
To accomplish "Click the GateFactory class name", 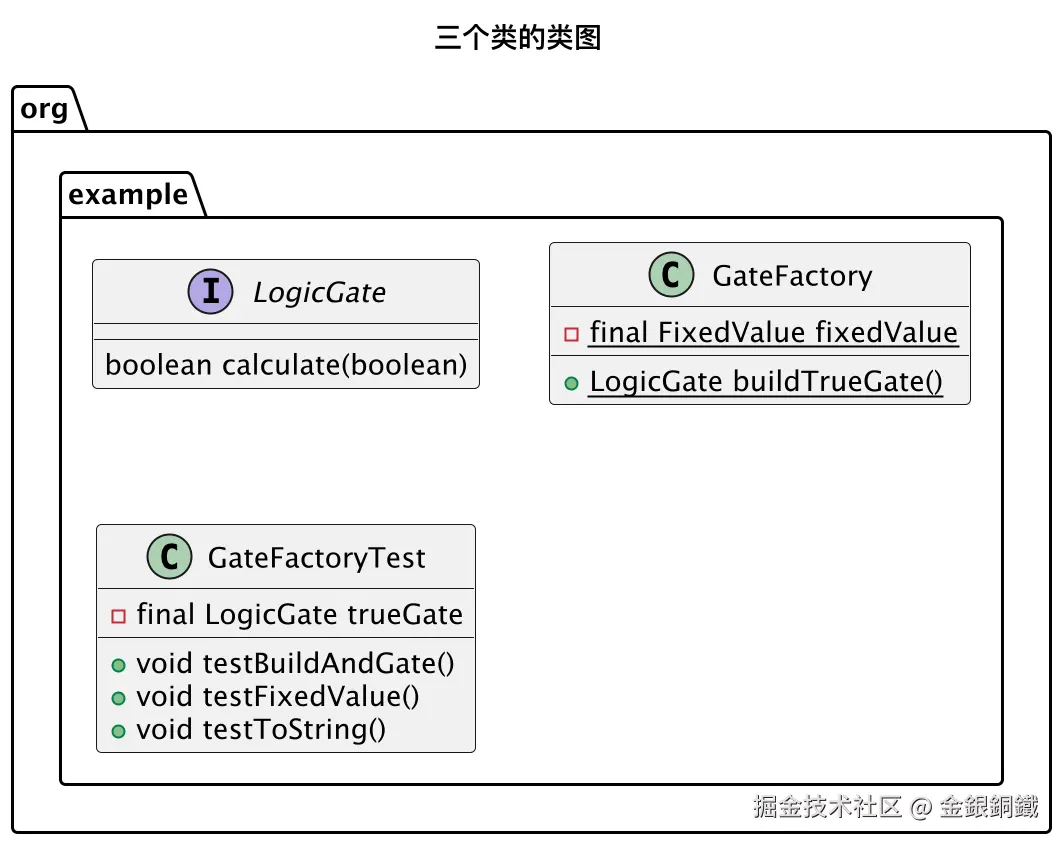I will (x=792, y=276).
